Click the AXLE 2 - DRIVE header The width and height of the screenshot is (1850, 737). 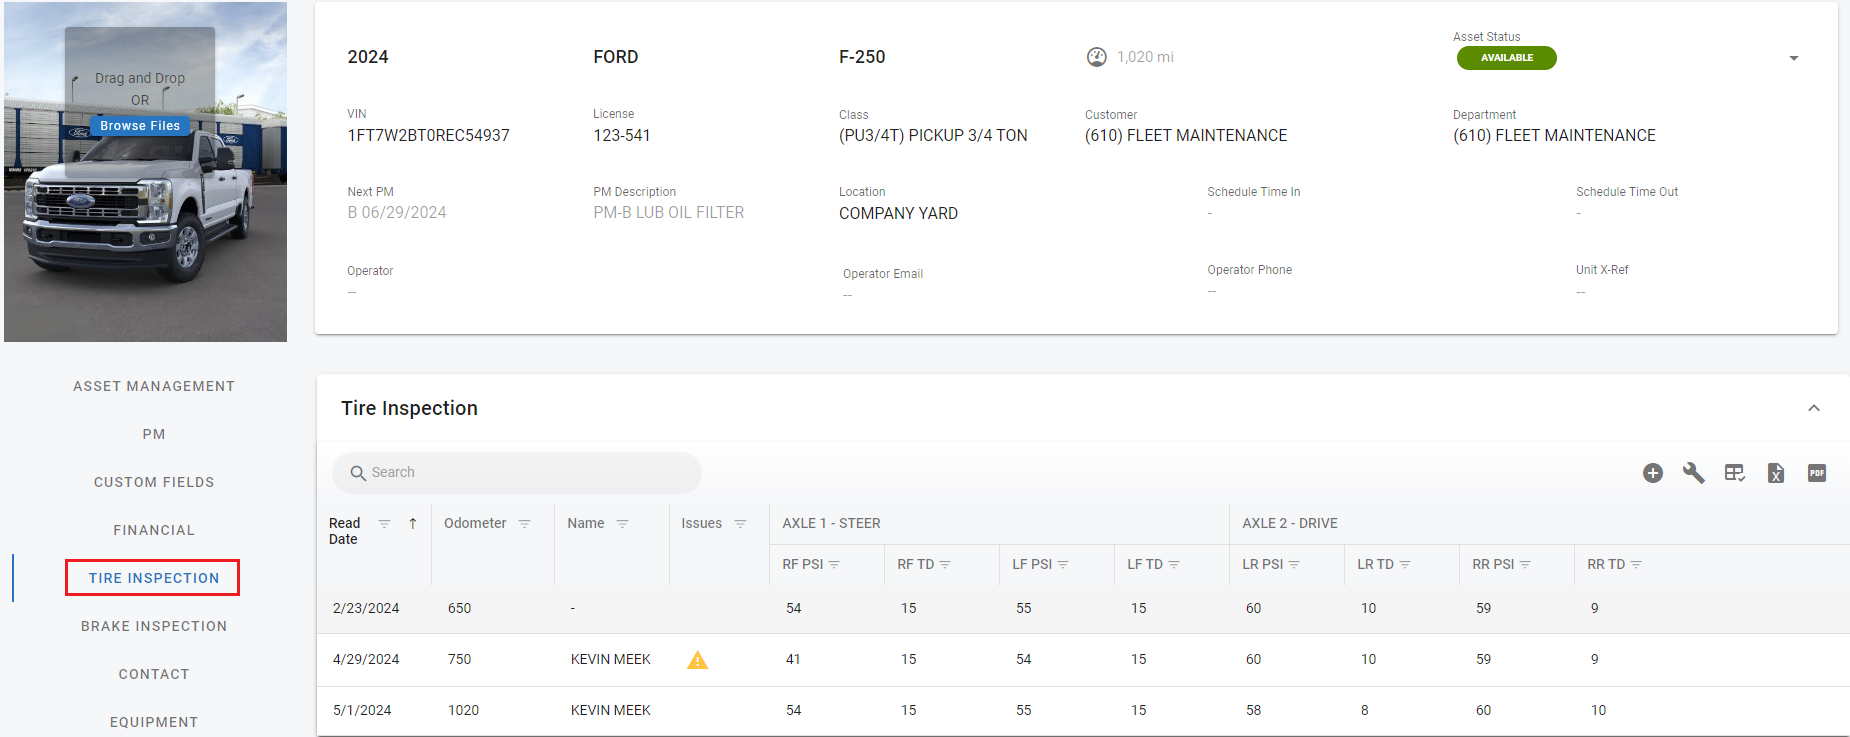click(1290, 523)
